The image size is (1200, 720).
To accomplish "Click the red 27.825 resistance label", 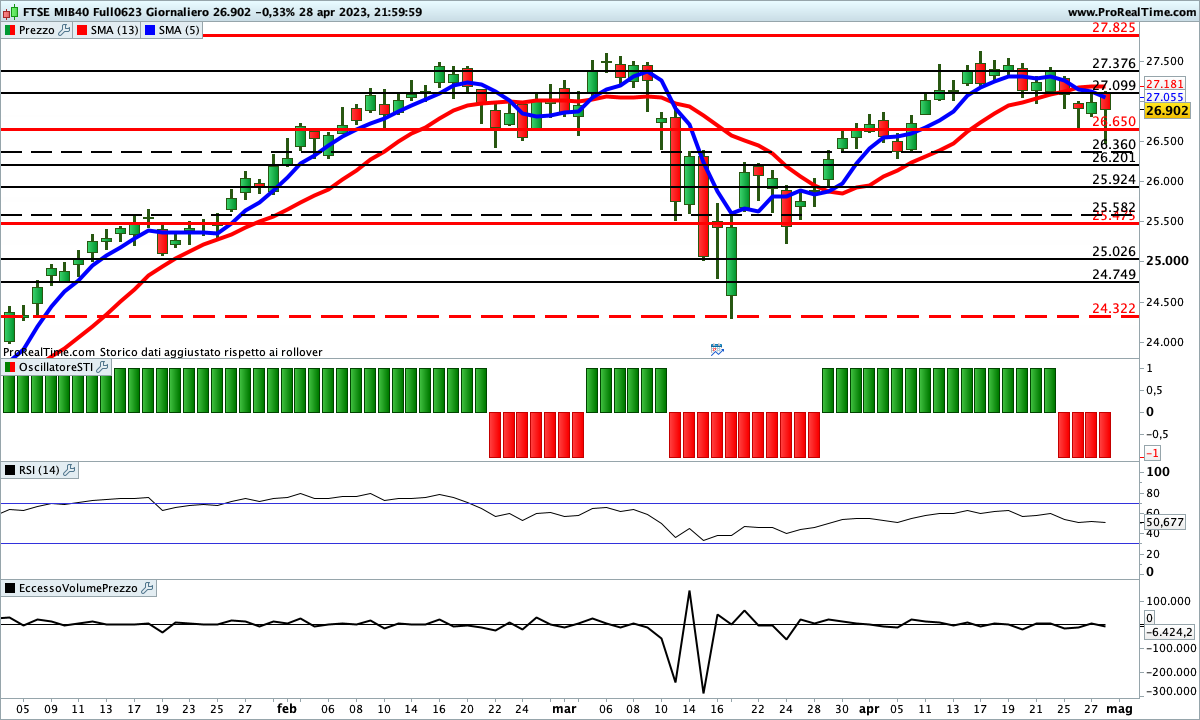I will tap(1113, 28).
